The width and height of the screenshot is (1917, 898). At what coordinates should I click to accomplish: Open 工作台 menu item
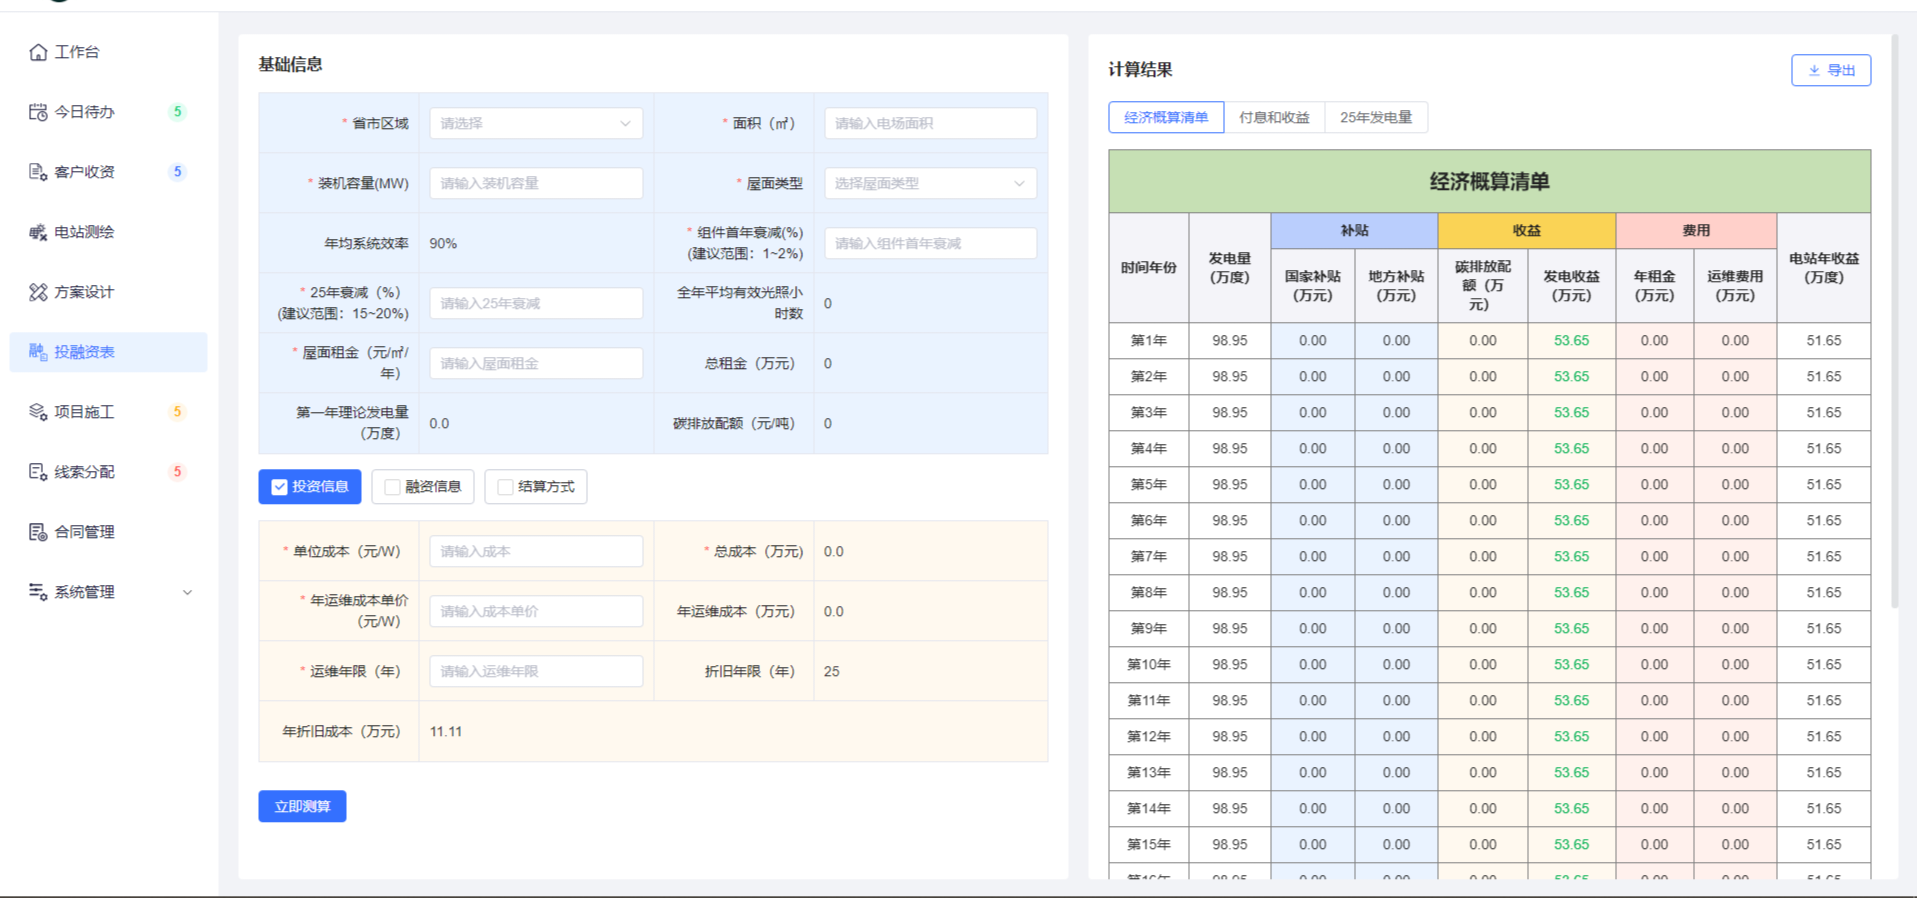tap(108, 52)
